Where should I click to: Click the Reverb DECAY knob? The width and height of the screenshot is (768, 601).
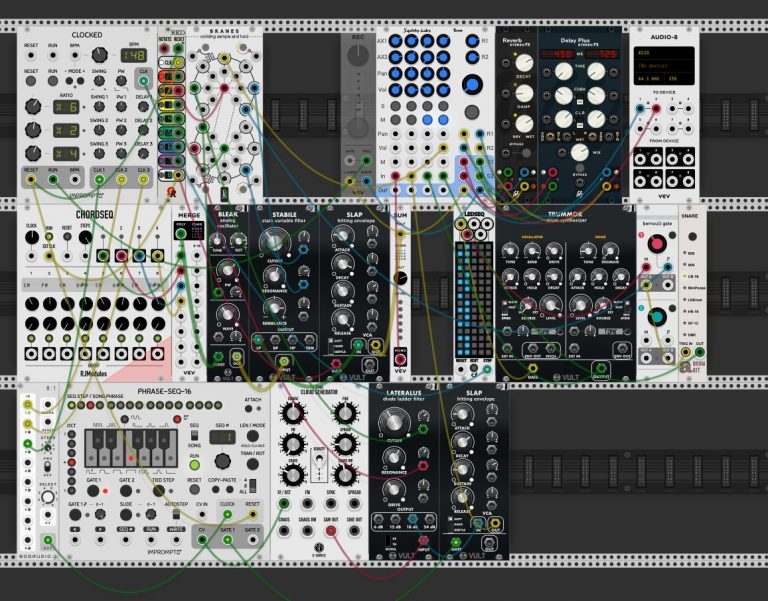(x=524, y=63)
